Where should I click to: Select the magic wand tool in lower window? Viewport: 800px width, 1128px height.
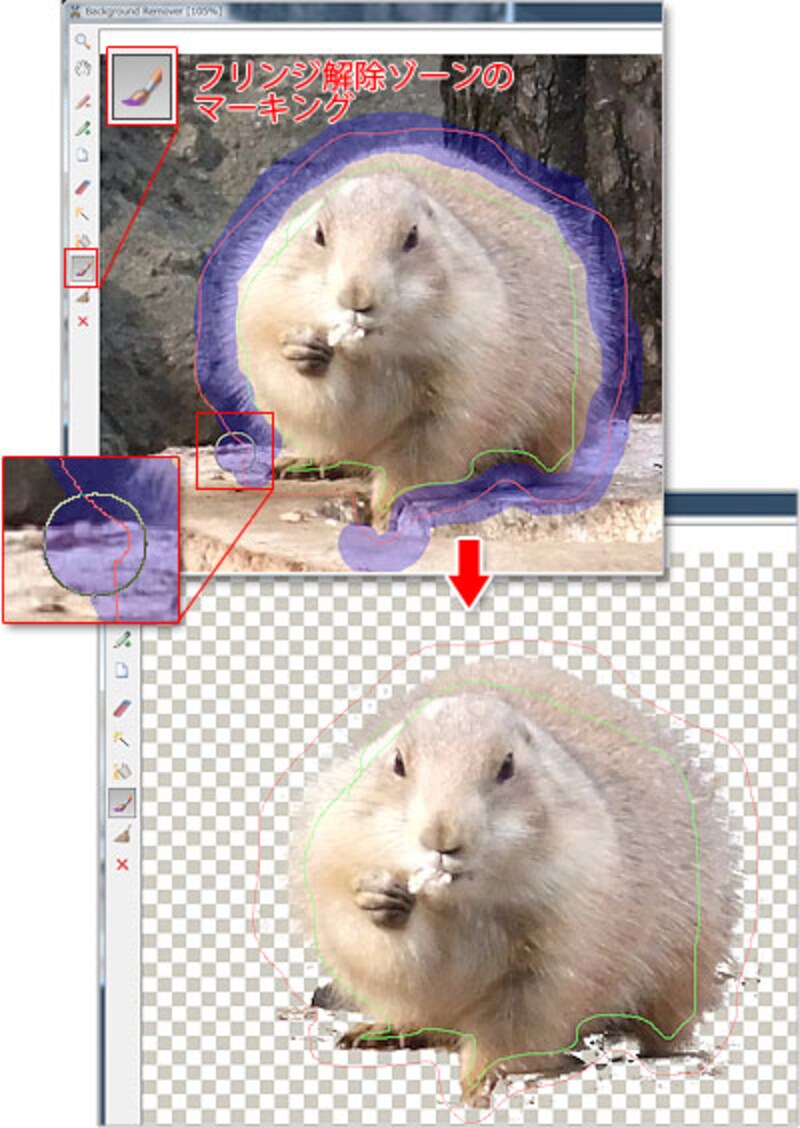[122, 739]
